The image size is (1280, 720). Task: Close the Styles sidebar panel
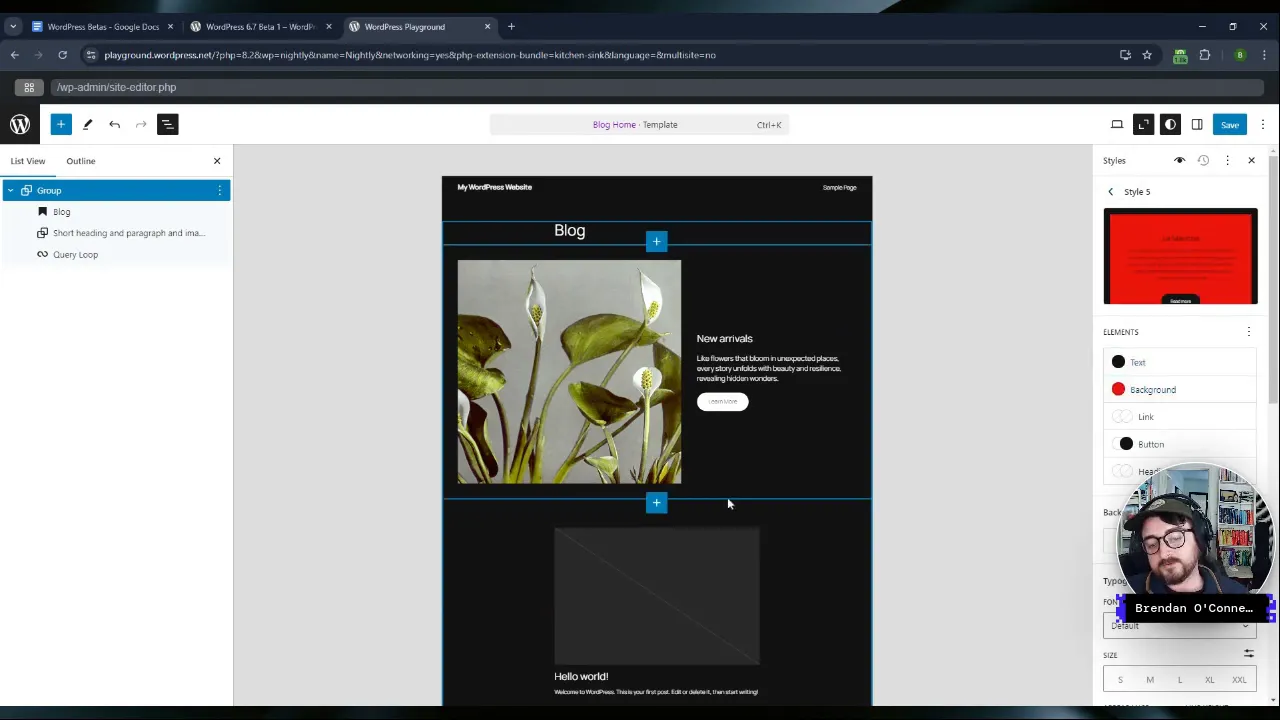(1251, 160)
